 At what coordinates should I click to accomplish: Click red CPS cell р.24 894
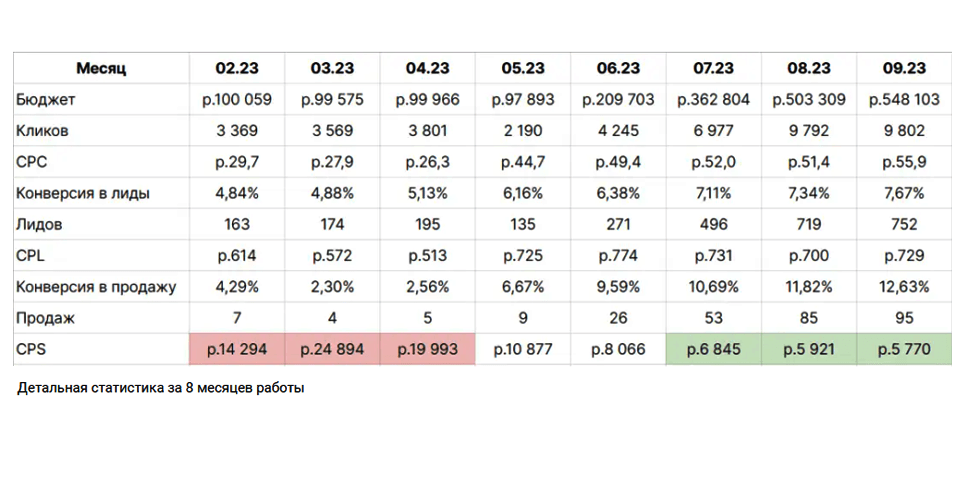pos(332,349)
